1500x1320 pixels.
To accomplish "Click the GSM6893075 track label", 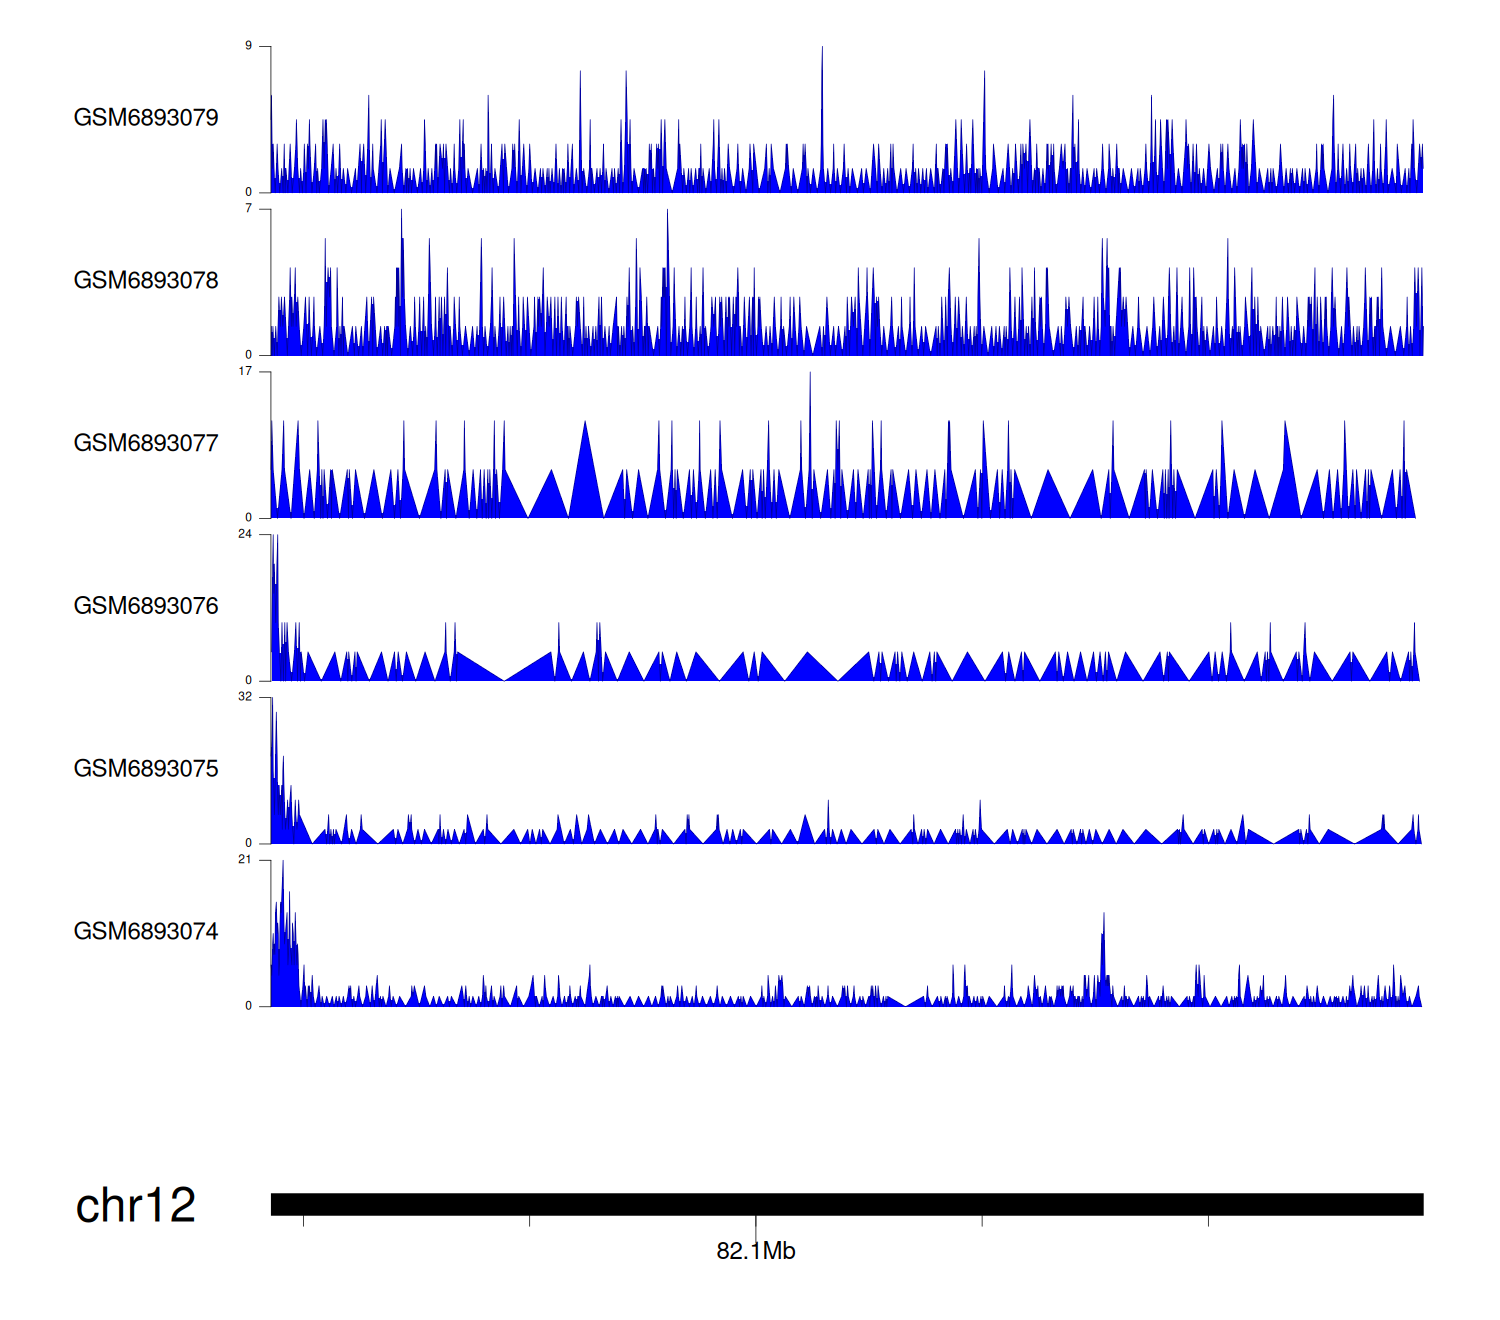I will click(146, 769).
